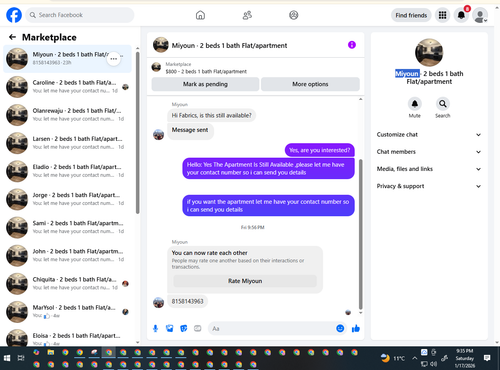The width and height of the screenshot is (500, 370).
Task: Open the Chiquita conversation
Action: point(68,283)
